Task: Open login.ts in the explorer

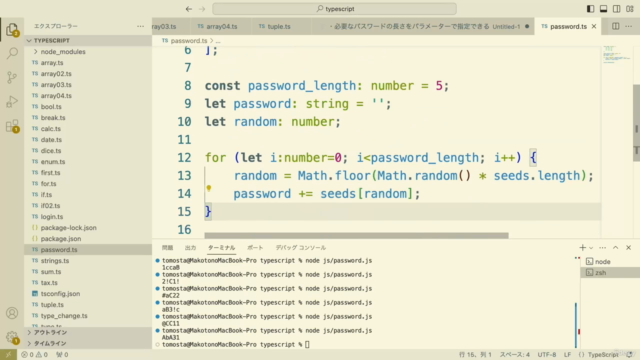Action: tap(88, 217)
